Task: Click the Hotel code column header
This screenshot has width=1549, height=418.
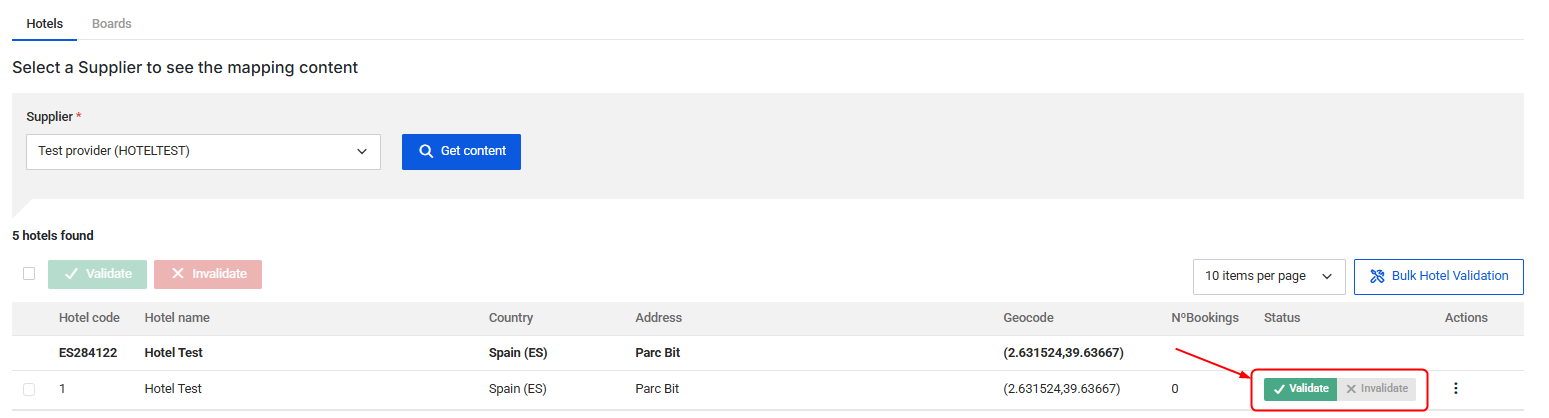Action: pos(89,318)
